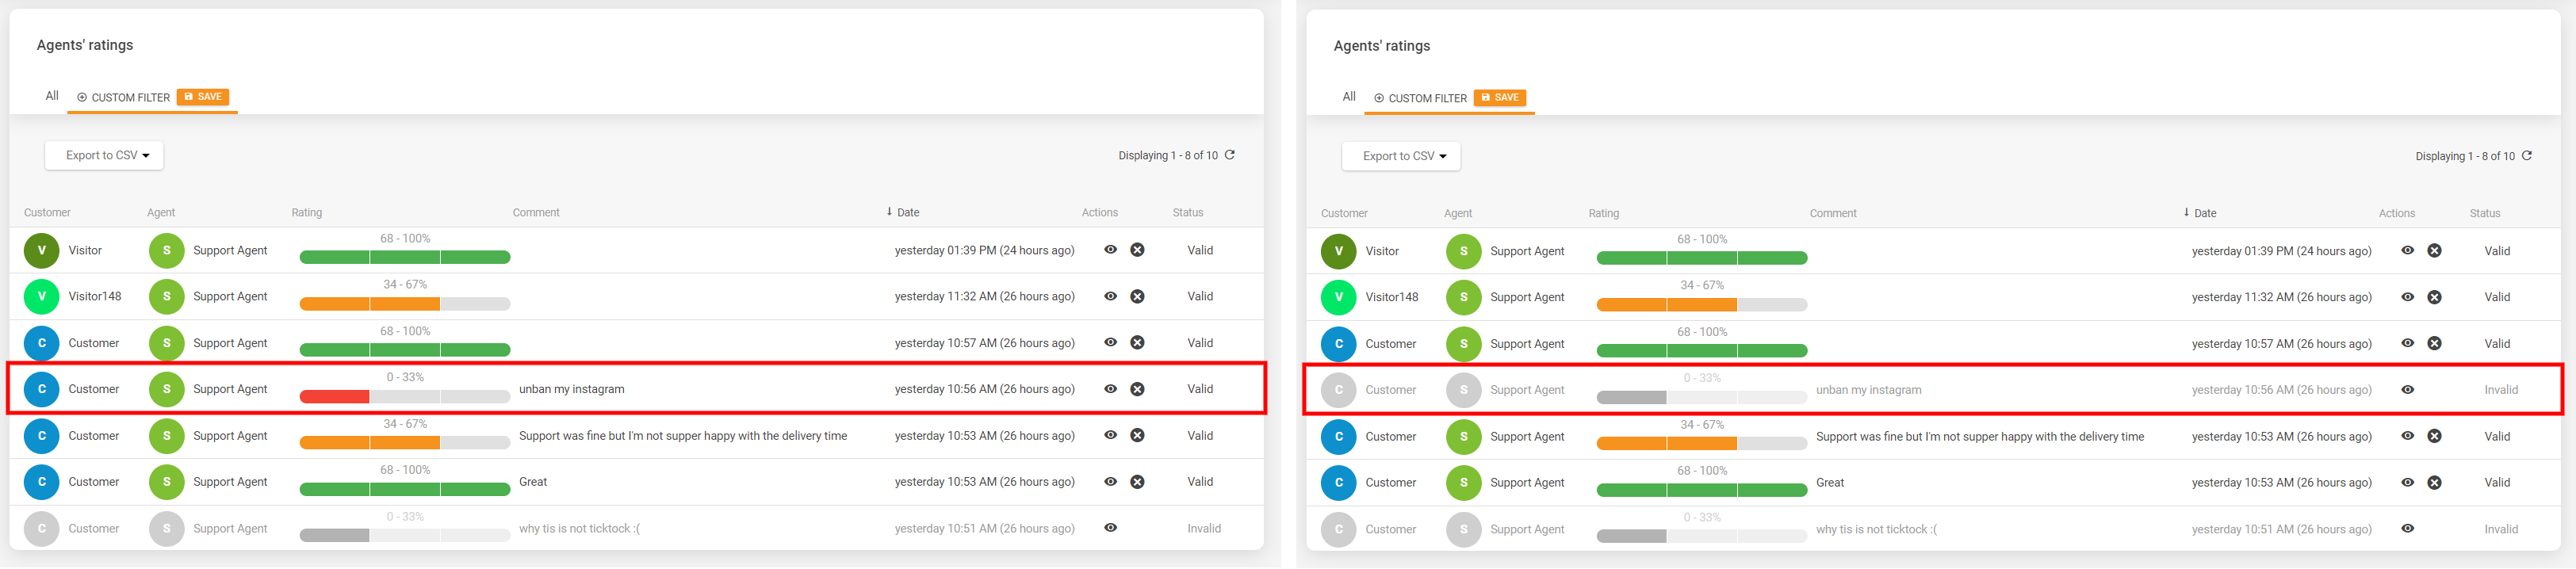Expand Export to CSV menu in right panel

coord(1400,156)
